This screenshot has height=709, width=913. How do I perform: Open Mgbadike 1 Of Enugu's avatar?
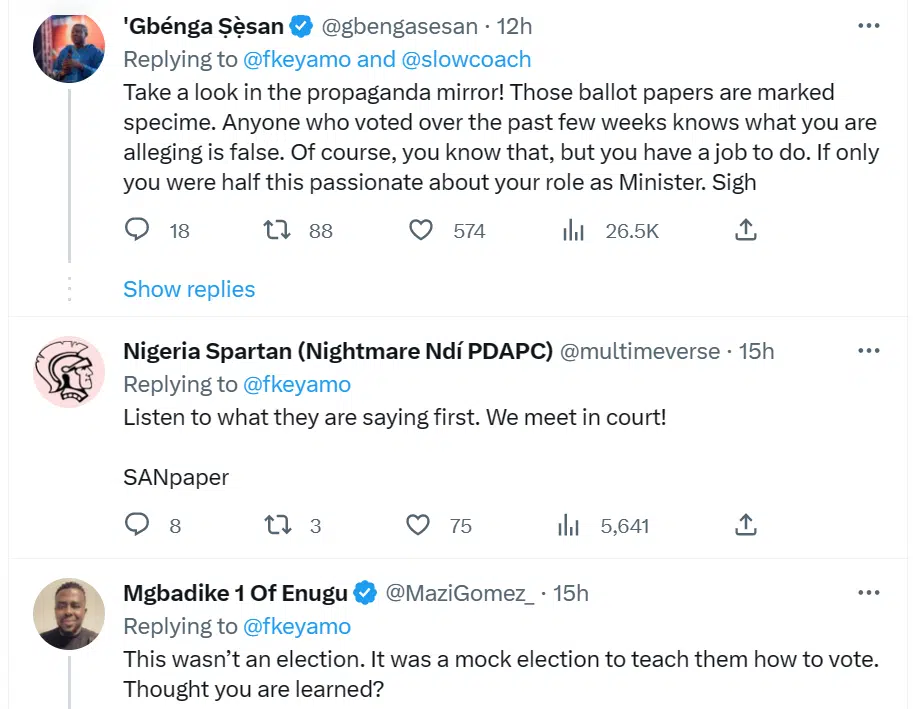click(x=69, y=614)
